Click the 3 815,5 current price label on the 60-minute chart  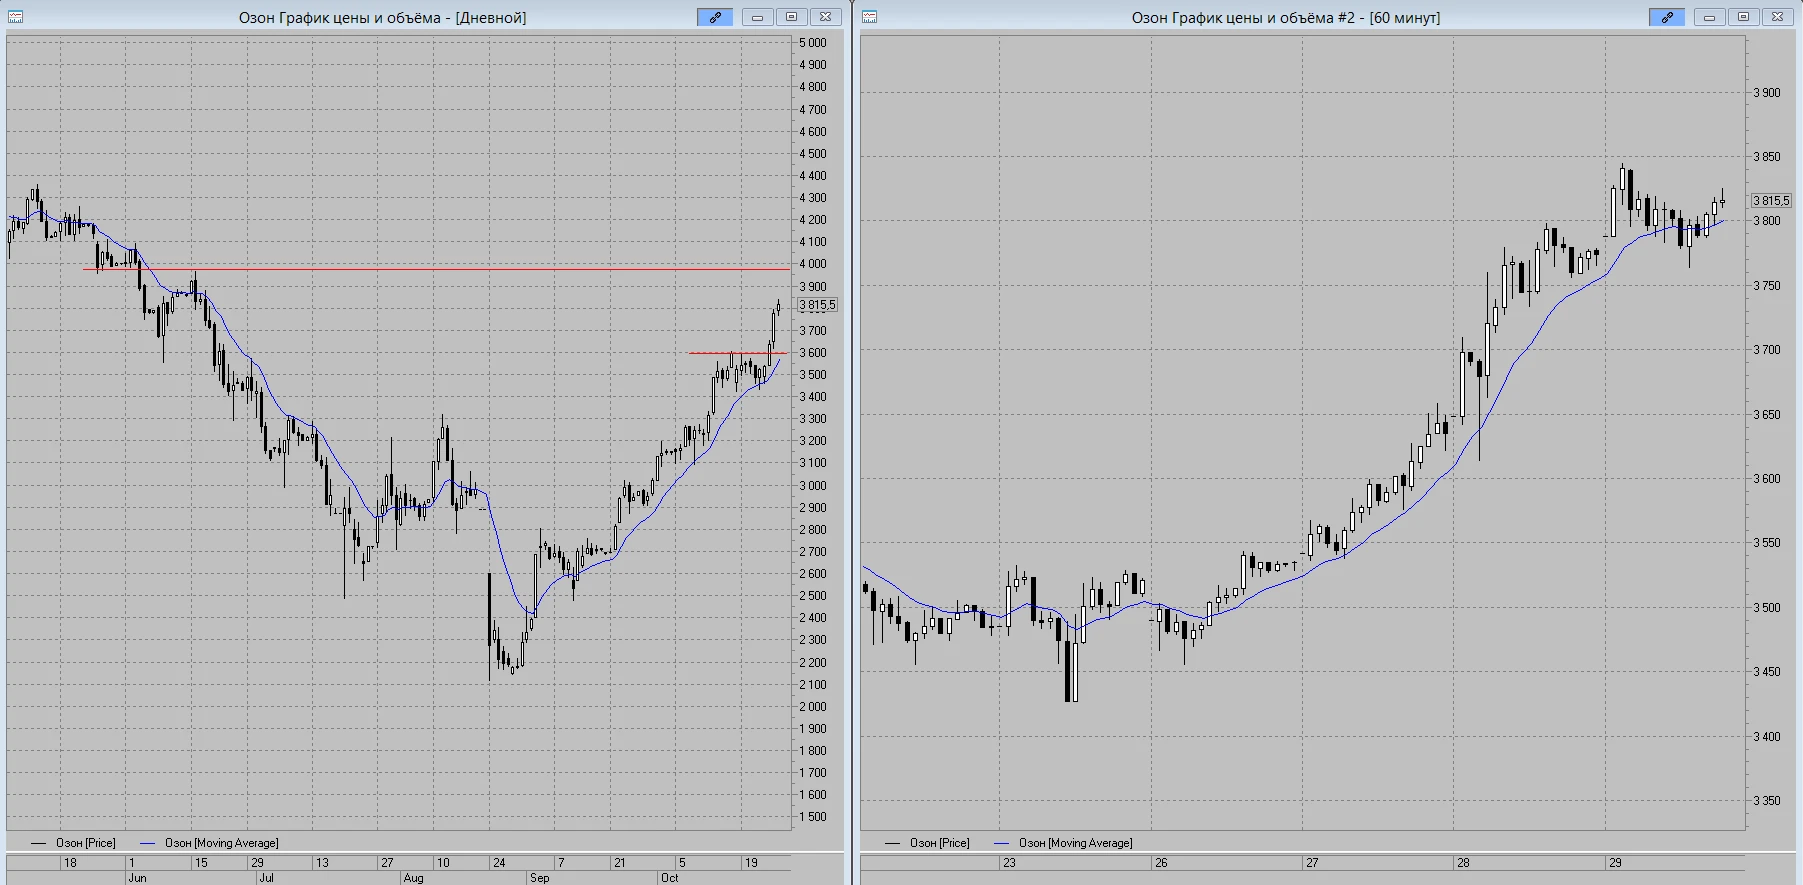(1771, 201)
